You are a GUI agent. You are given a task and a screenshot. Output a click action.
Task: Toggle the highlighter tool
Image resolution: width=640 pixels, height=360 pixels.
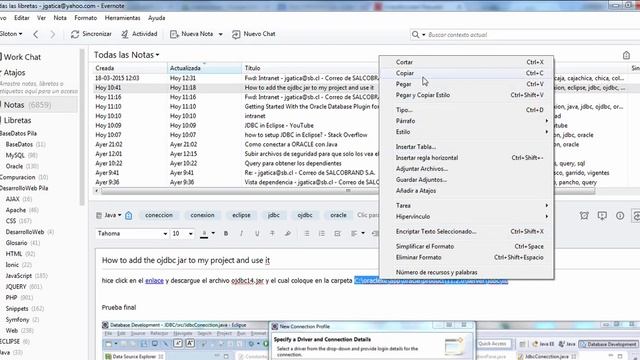[288, 233]
